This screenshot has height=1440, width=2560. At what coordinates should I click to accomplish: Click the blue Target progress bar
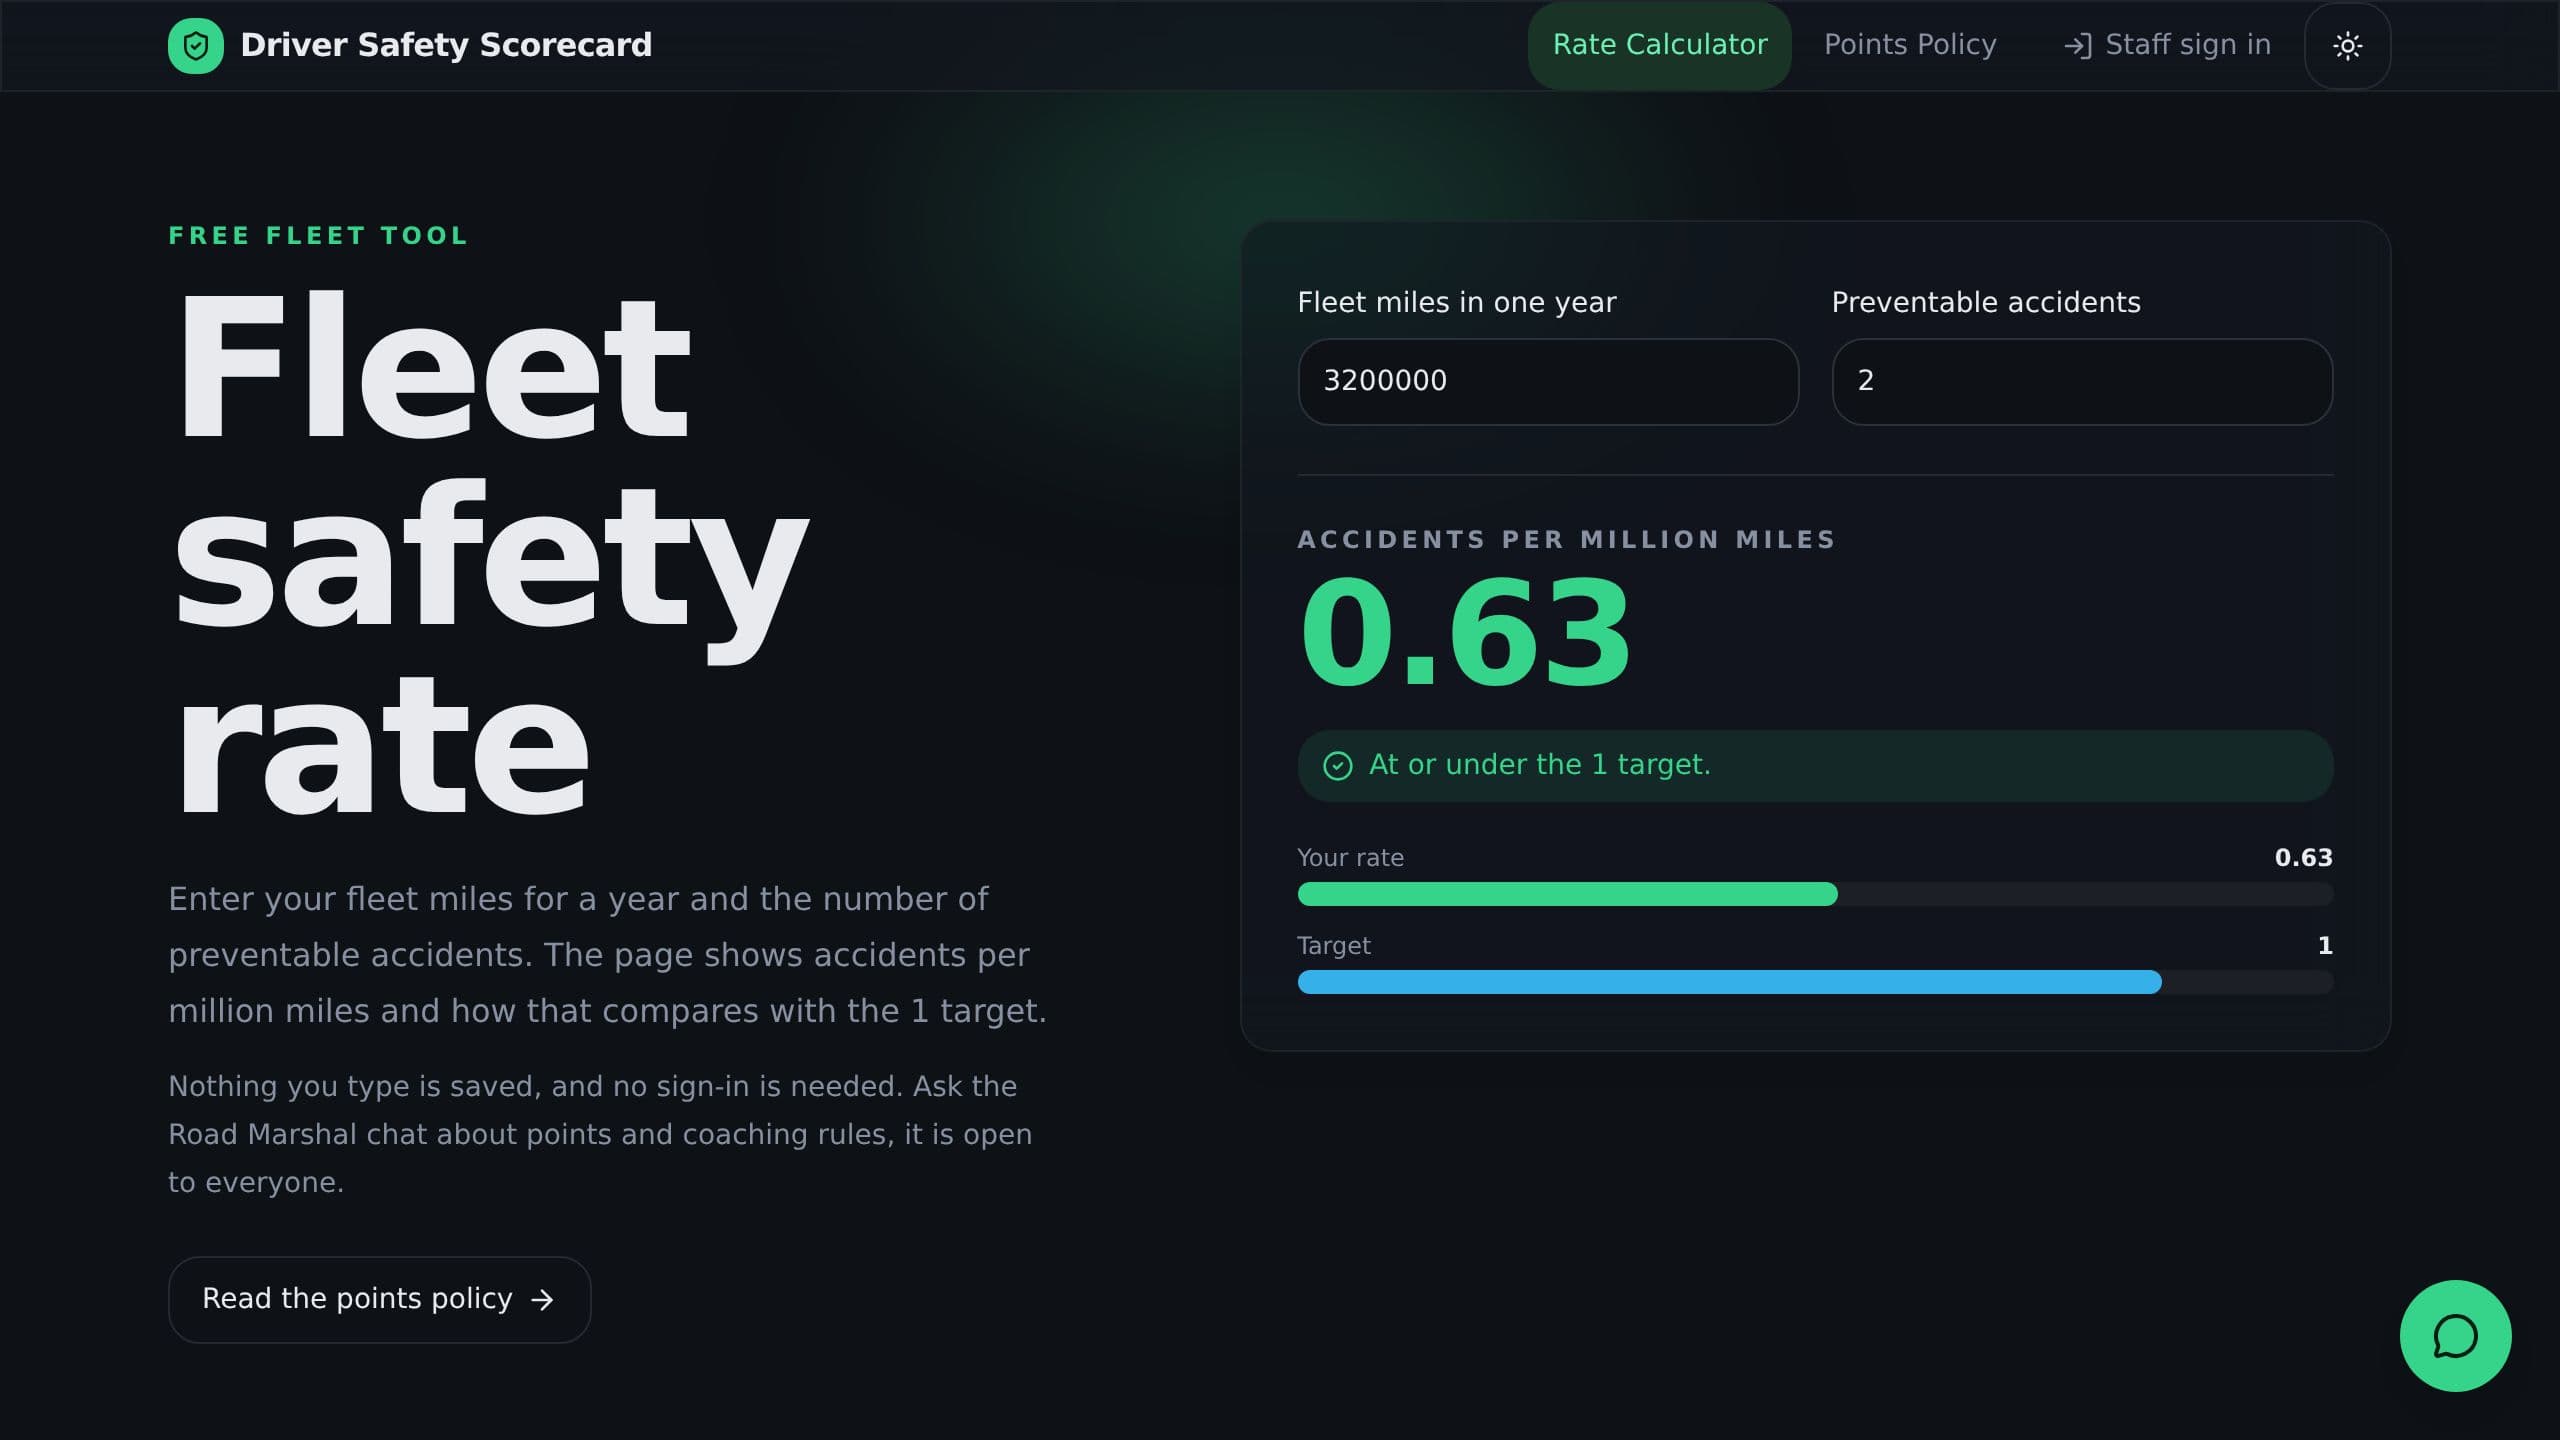[x=1729, y=982]
